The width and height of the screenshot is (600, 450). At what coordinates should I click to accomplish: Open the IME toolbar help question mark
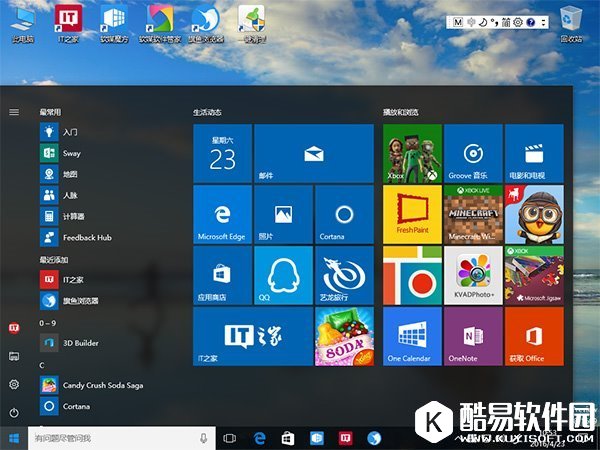pyautogui.click(x=530, y=22)
